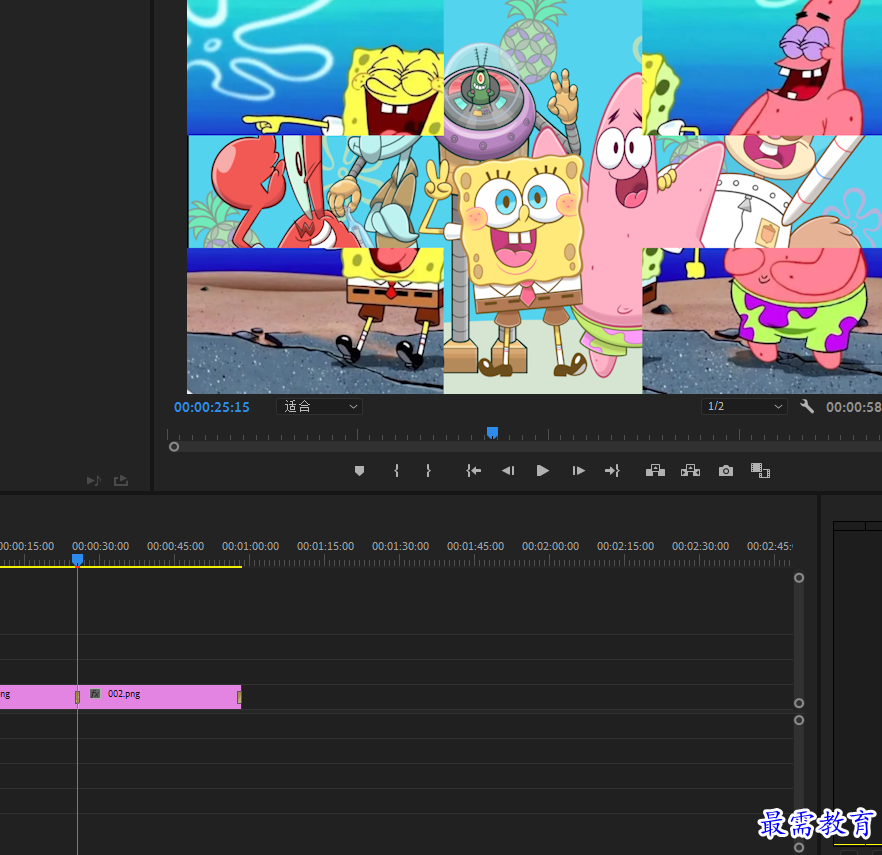
Task: Click the timeline playhead marker
Action: point(78,559)
